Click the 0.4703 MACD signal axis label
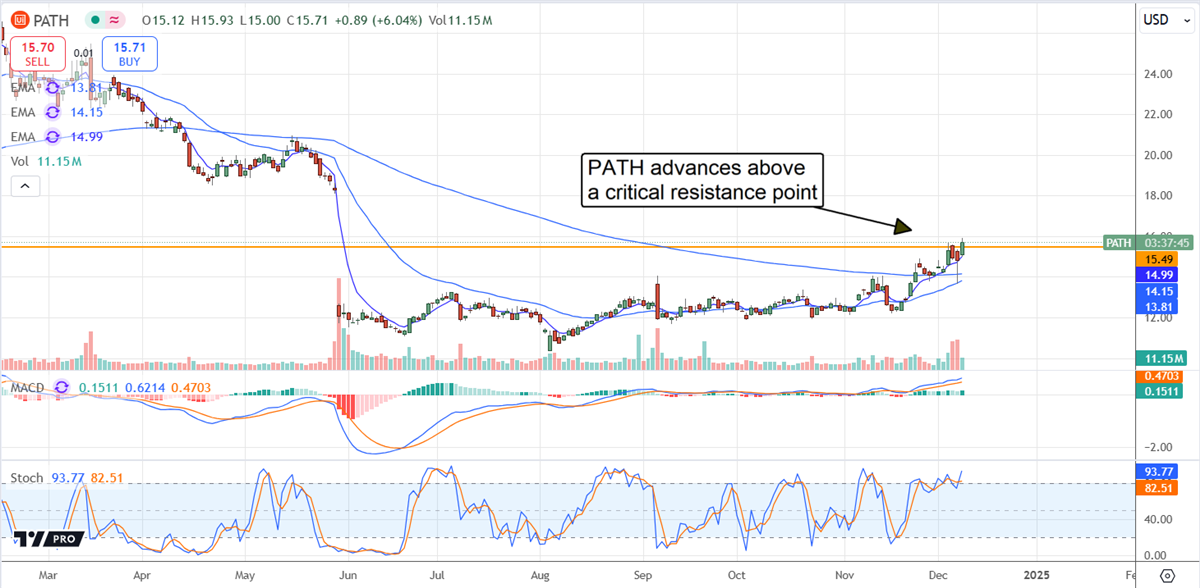The image size is (1200, 588). click(x=1159, y=377)
